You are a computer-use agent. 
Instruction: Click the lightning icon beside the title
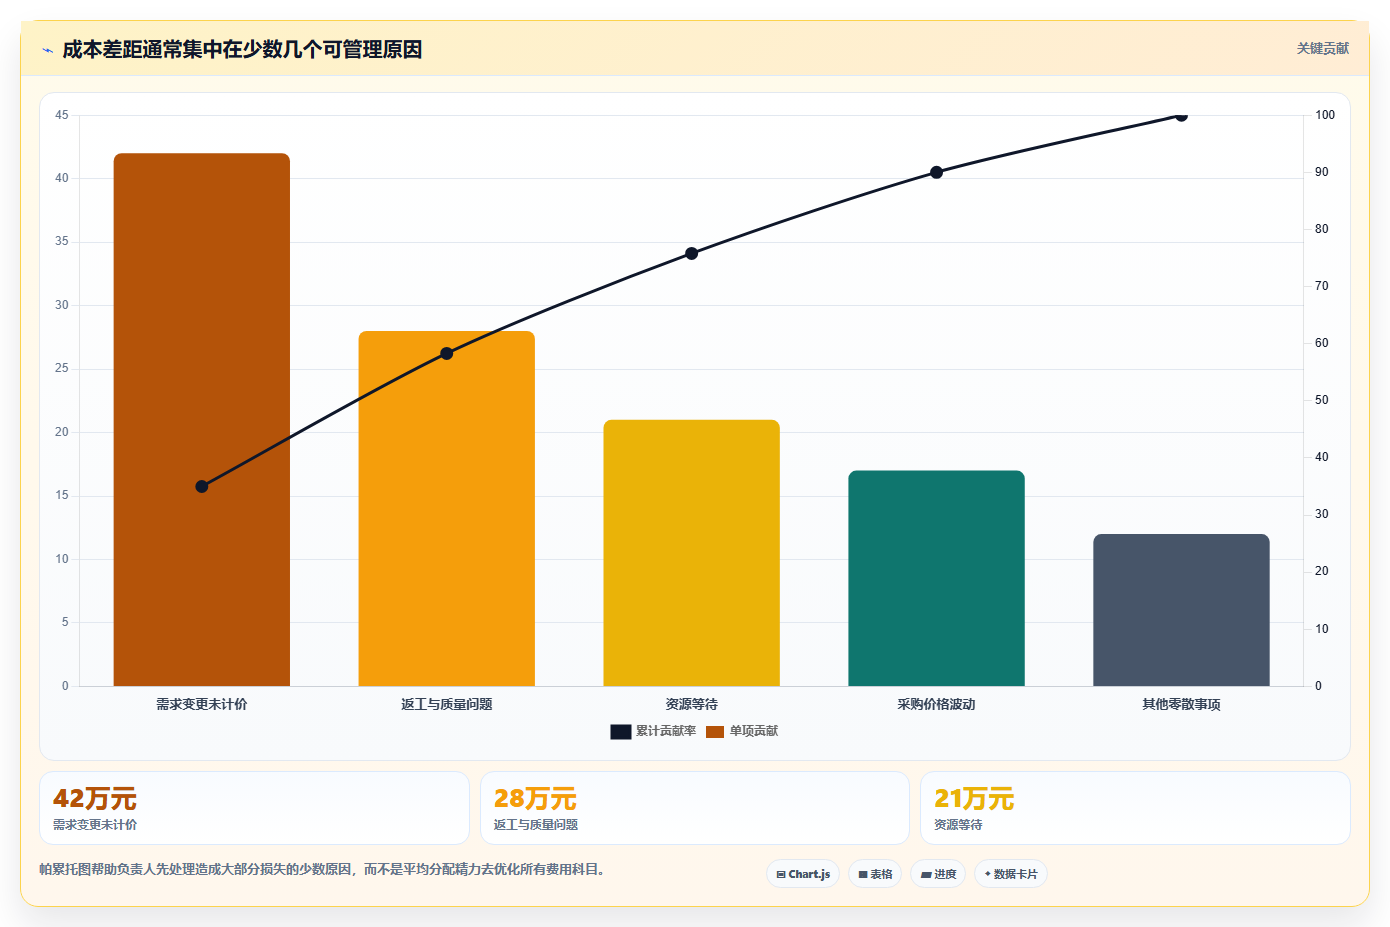pos(47,50)
